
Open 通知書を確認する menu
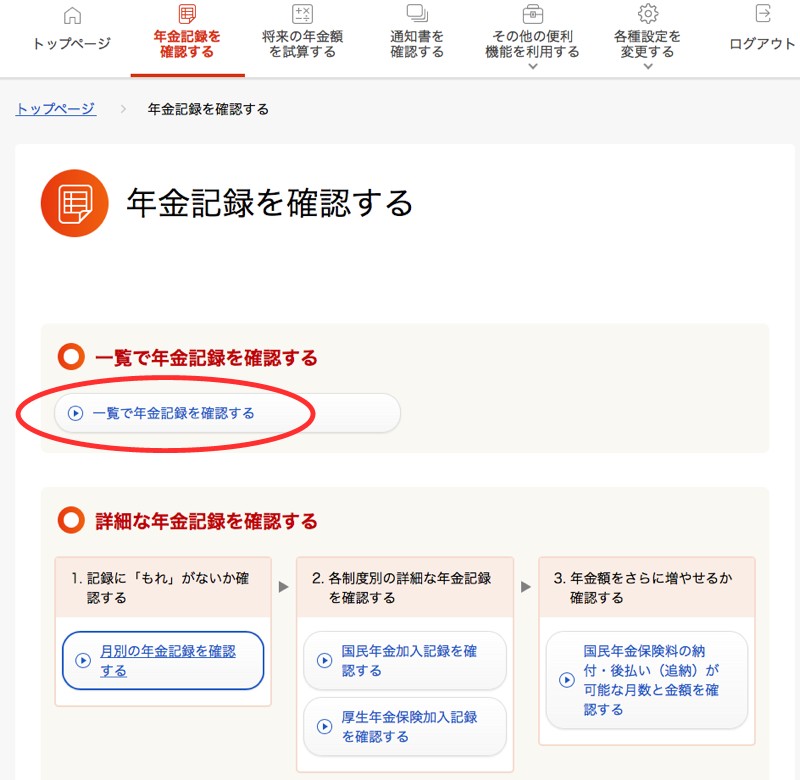(x=417, y=44)
